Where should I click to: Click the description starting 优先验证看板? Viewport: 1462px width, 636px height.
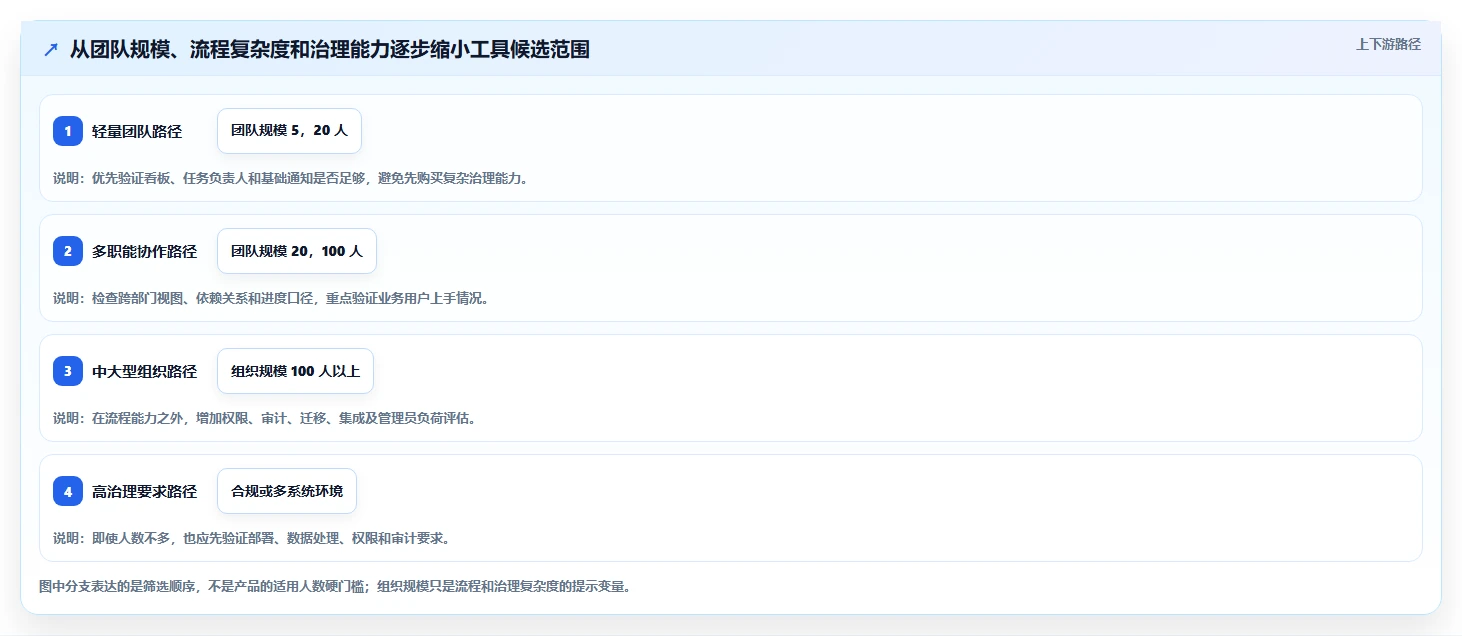point(290,178)
